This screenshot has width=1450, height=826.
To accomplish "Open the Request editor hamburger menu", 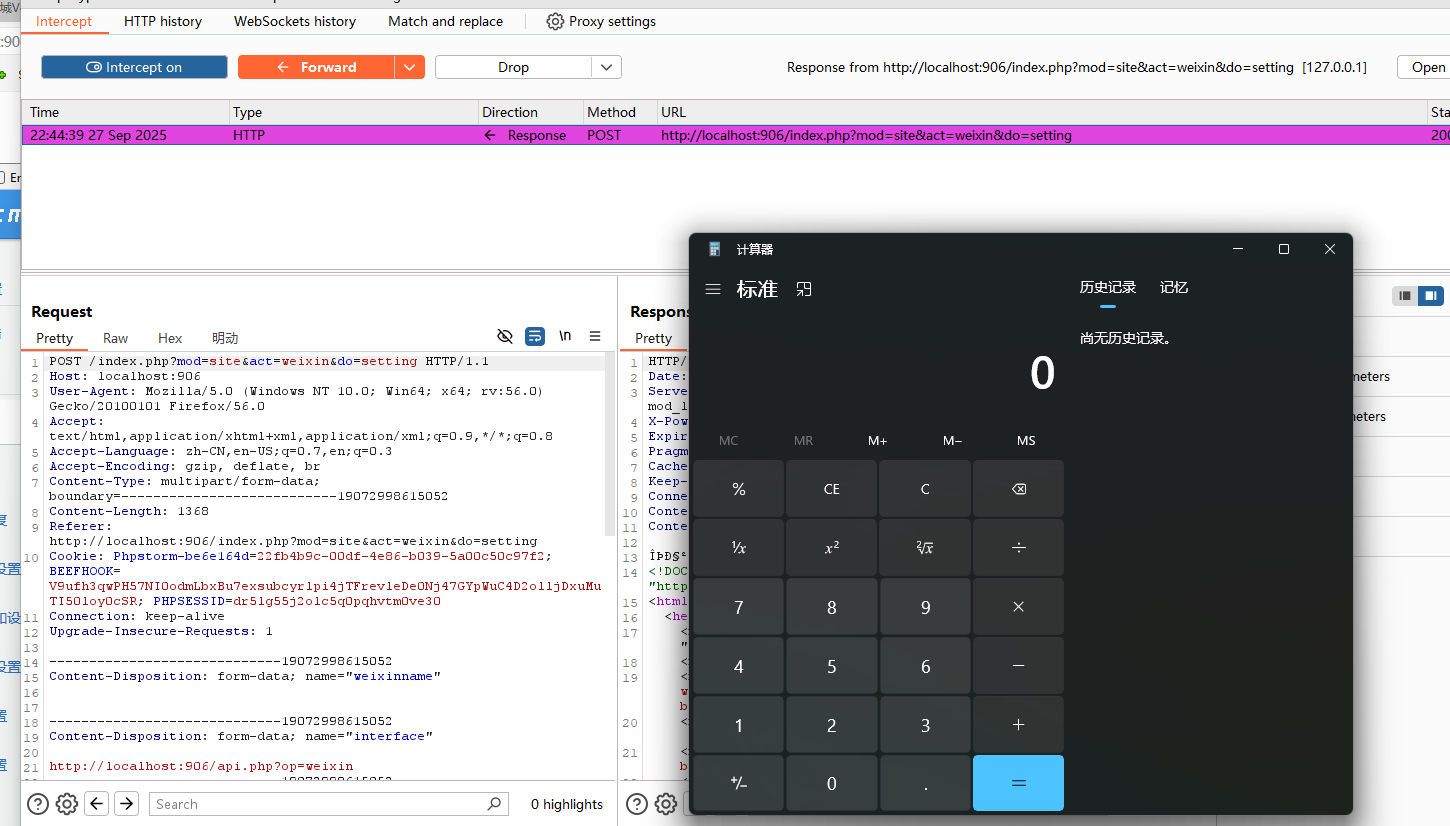I will click(595, 336).
